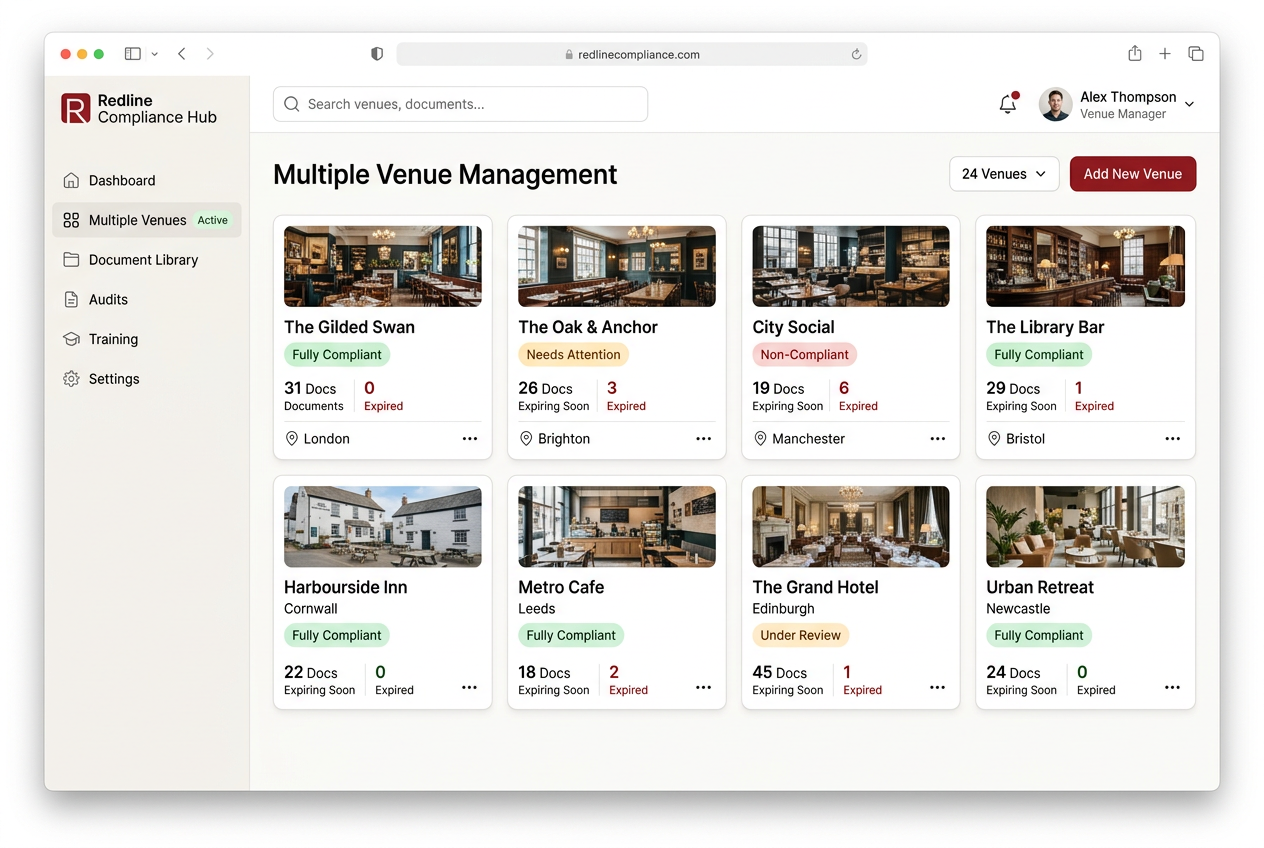Open The Grand Hotel venue photo
The image size is (1264, 848).
851,527
